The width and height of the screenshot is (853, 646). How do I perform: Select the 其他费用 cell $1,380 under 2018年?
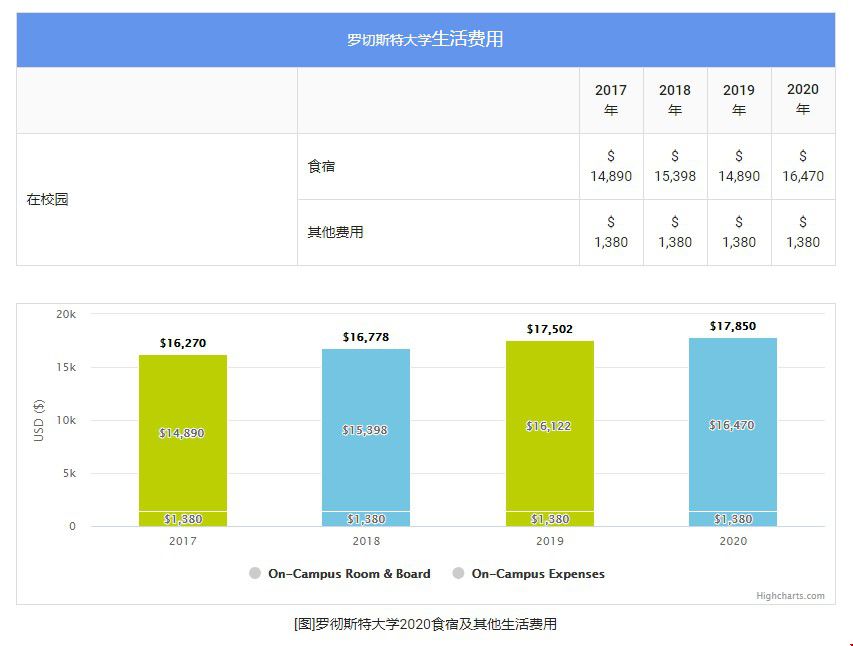[675, 232]
